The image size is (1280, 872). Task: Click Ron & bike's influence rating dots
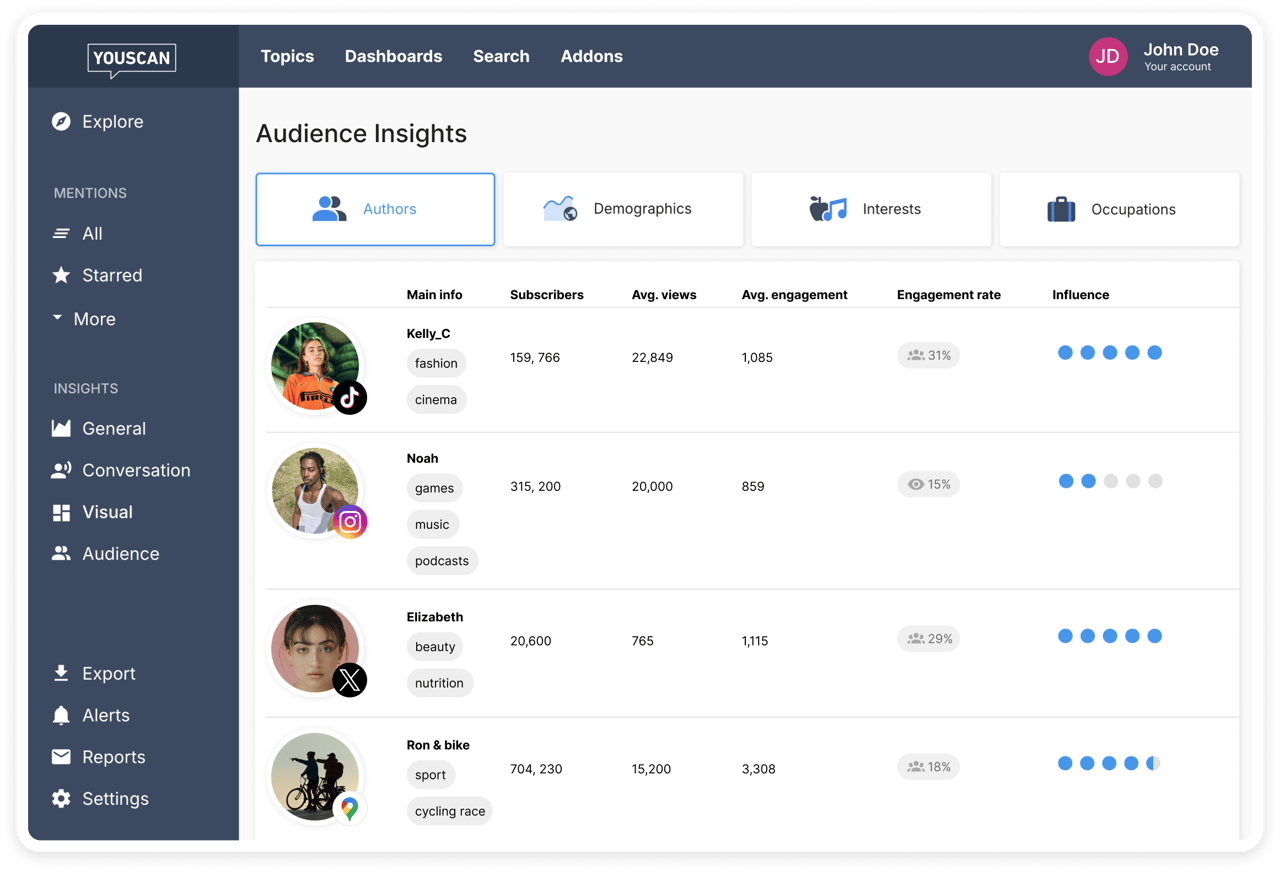(1109, 763)
